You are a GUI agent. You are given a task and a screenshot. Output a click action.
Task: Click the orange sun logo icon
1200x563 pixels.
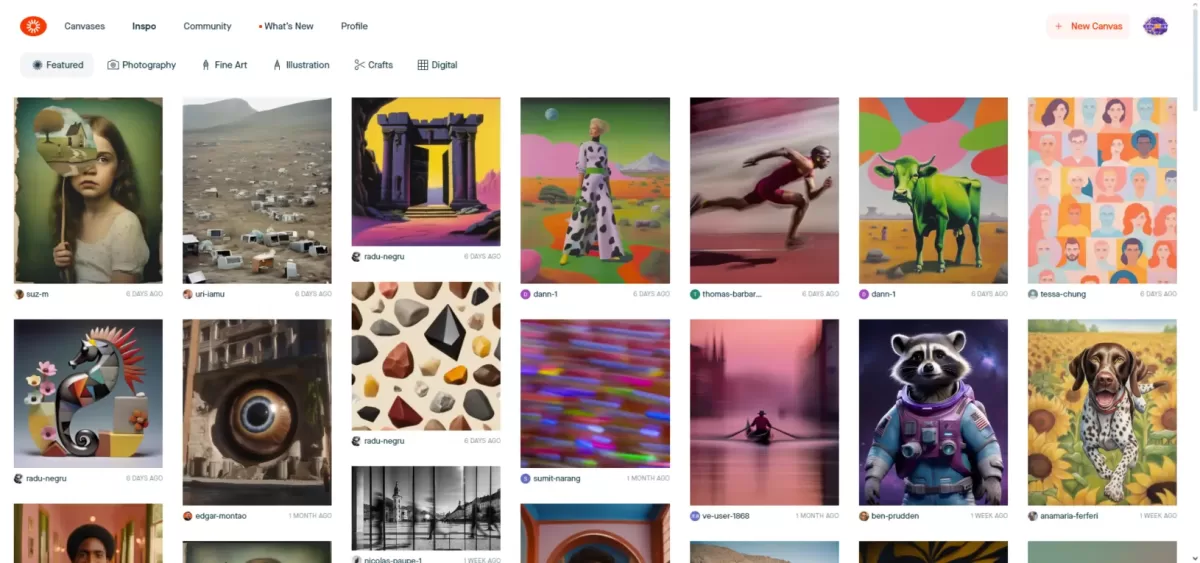(x=33, y=26)
